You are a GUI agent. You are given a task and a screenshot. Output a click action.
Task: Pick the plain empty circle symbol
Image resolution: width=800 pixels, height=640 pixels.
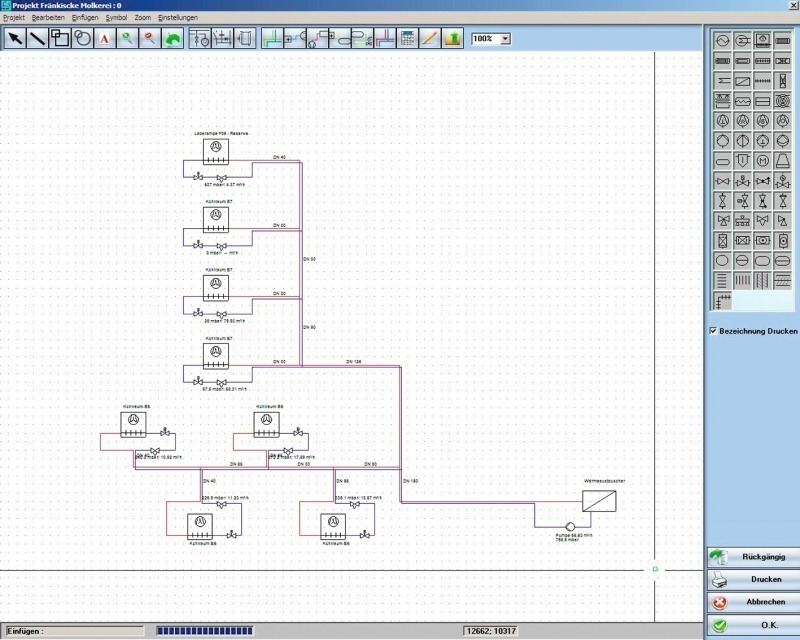[722, 260]
